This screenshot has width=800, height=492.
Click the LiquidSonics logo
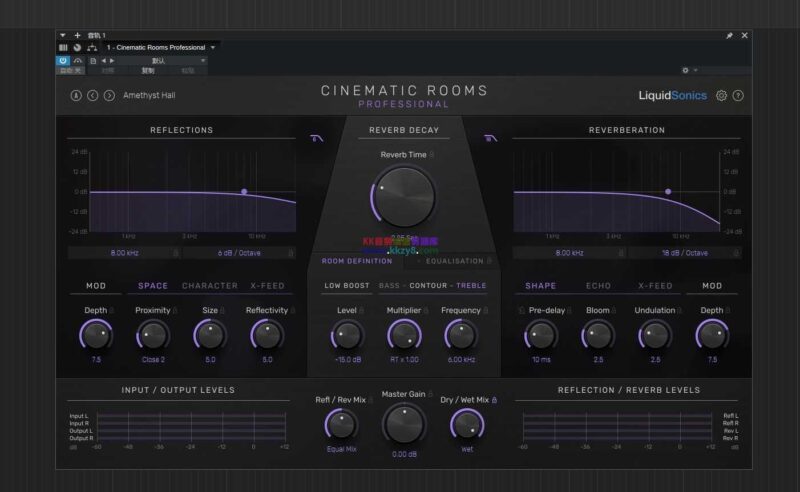[x=672, y=95]
